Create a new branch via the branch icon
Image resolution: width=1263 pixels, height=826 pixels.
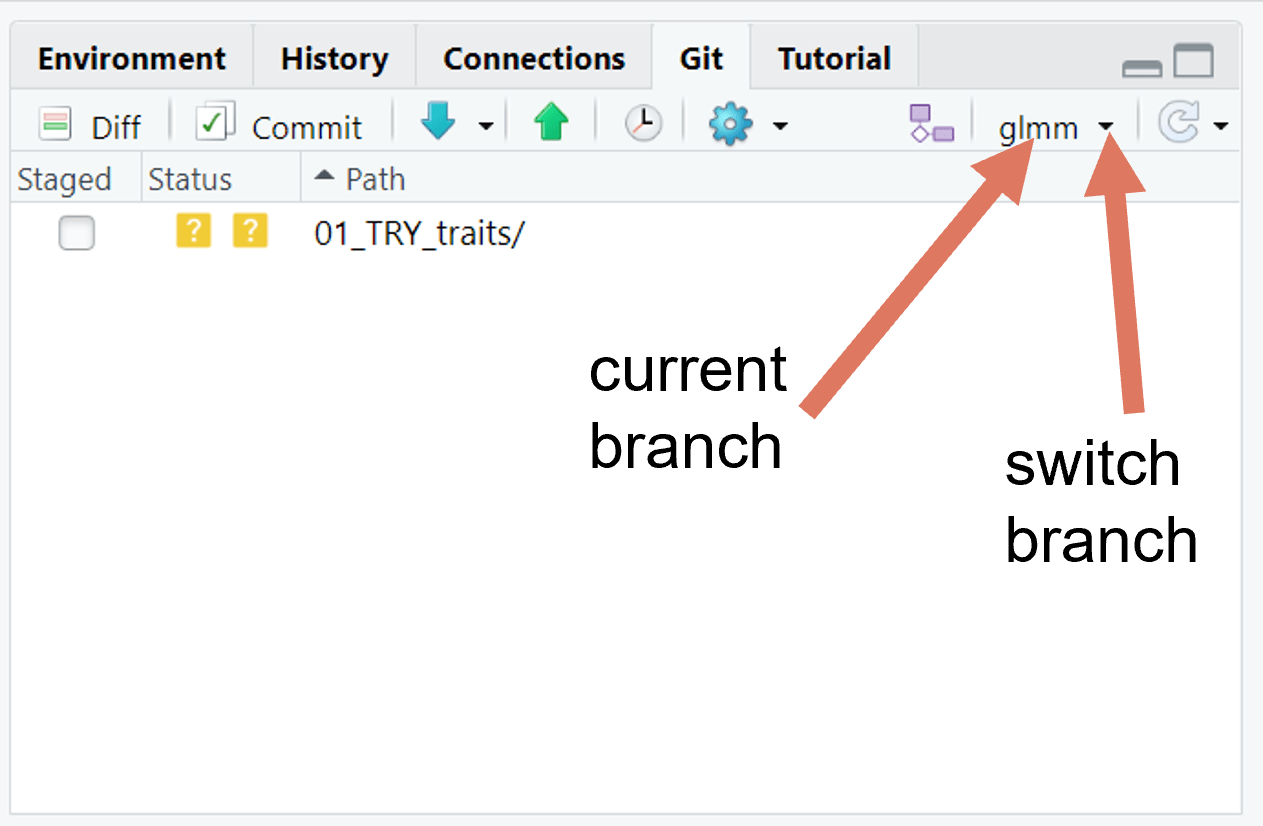[931, 122]
